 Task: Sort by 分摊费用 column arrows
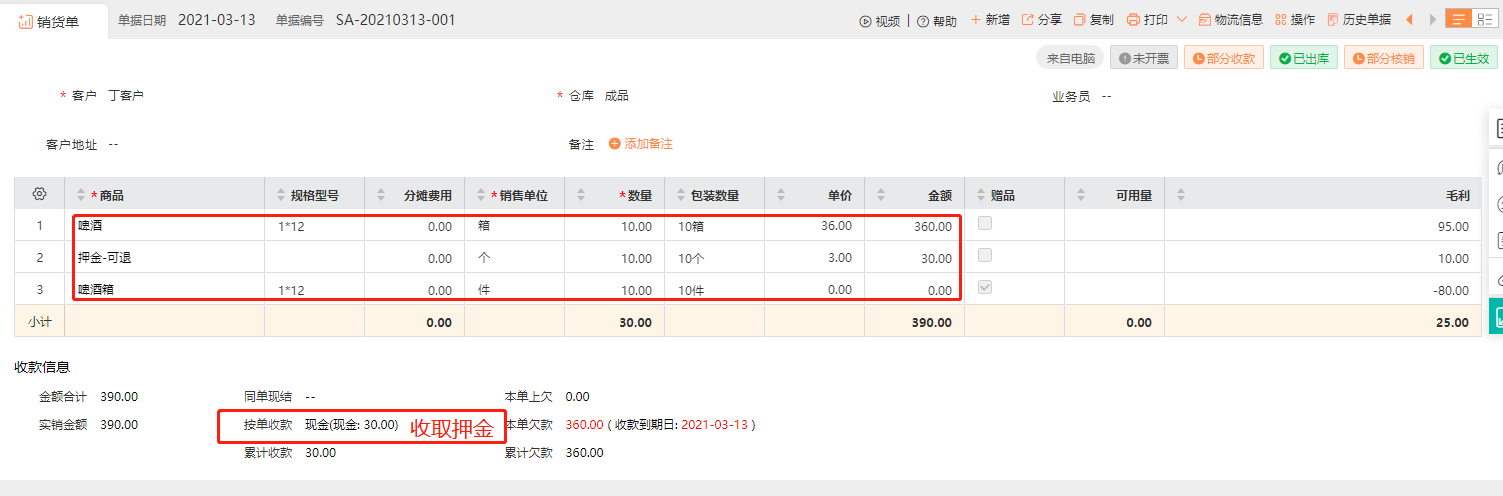(380, 194)
